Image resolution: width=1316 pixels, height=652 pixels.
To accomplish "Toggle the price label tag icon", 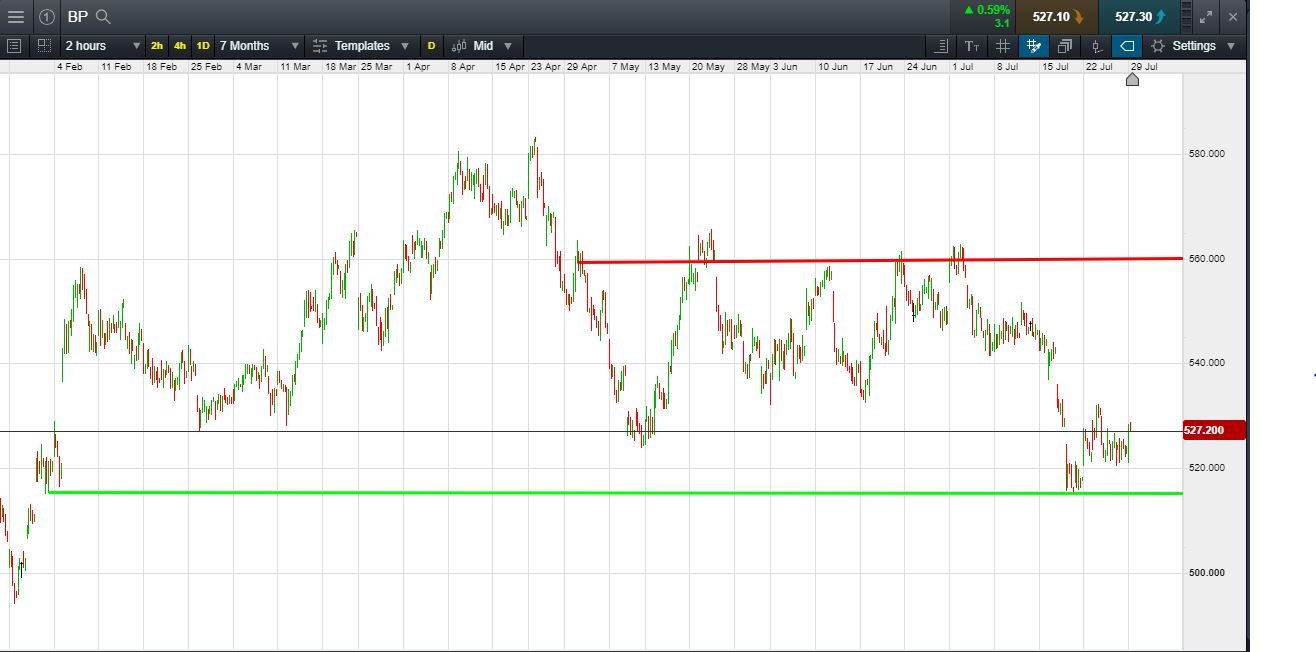I will [x=1127, y=46].
